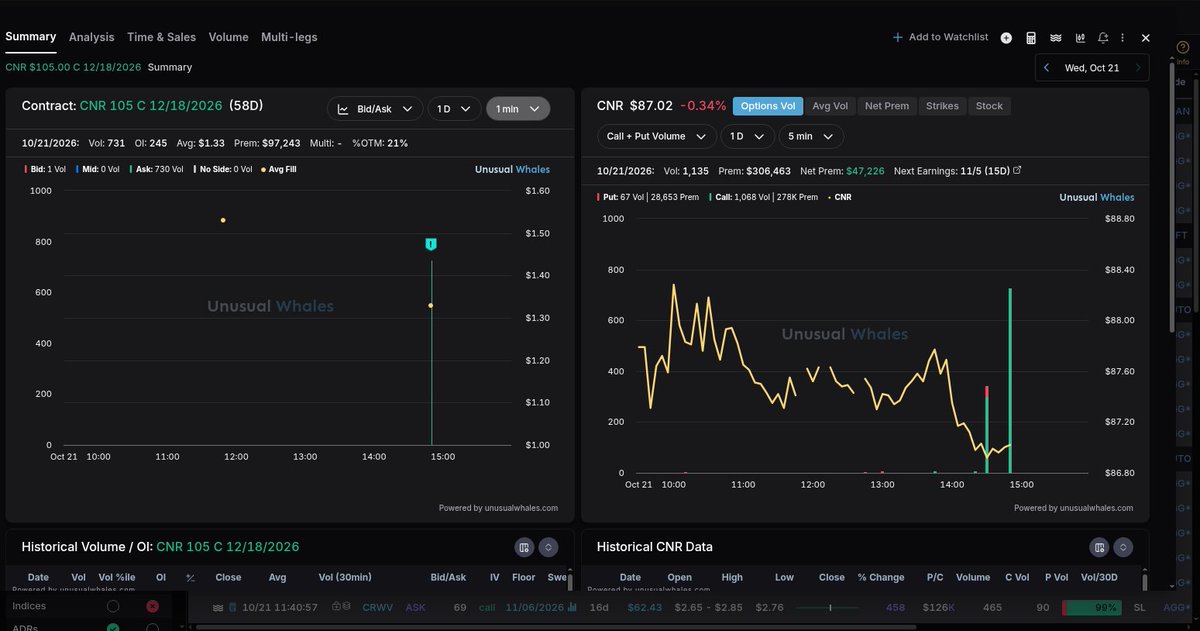
Task: Click the 11/06/2026 expiry in the CRWV row
Action: (535, 607)
